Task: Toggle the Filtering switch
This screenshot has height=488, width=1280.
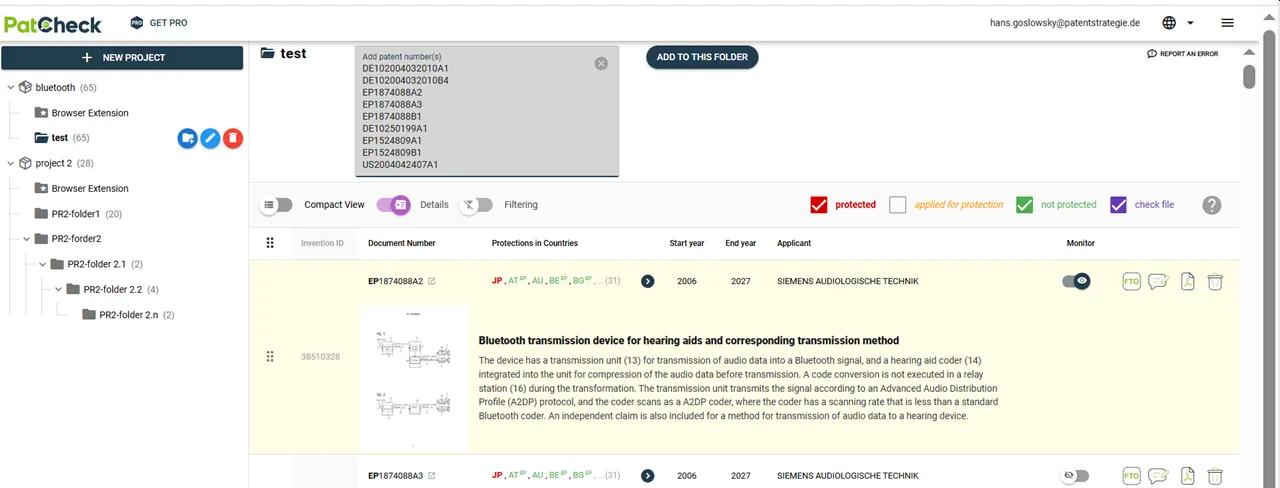Action: coord(477,205)
